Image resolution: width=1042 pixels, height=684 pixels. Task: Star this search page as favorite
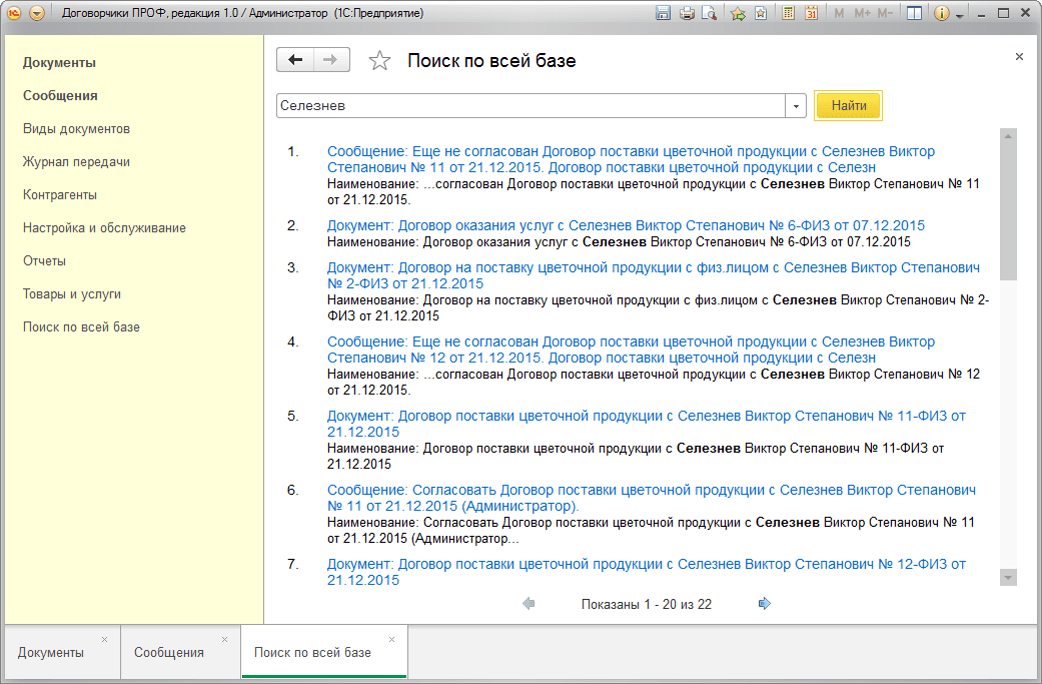click(379, 61)
